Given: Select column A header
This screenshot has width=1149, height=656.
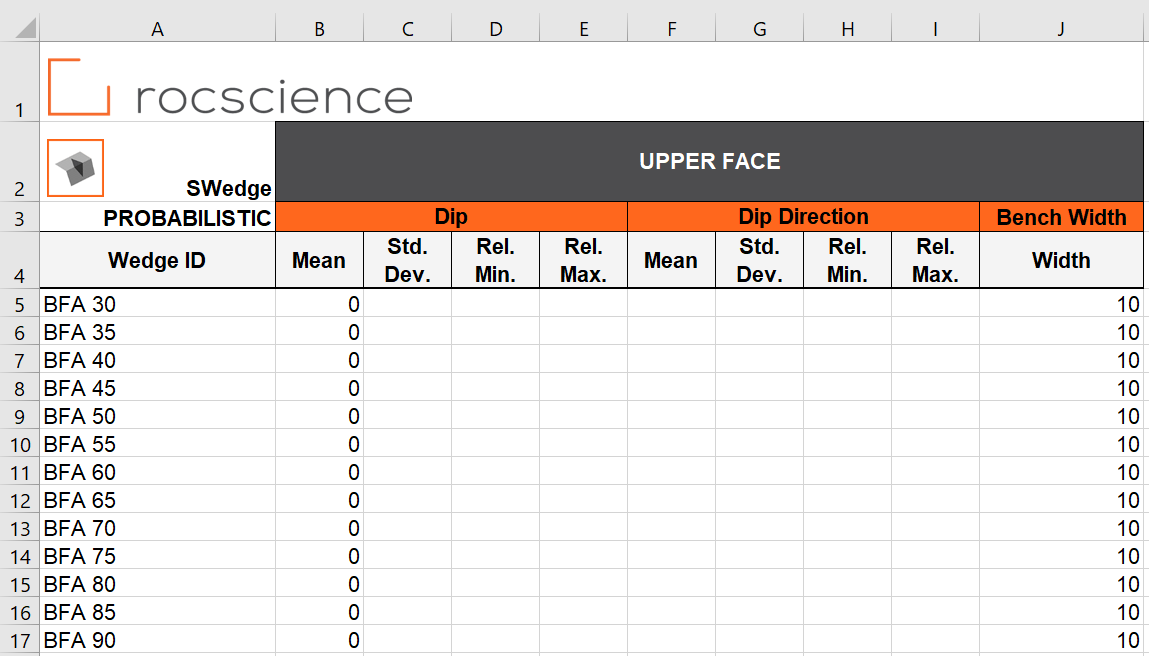Looking at the screenshot, I should pyautogui.click(x=158, y=29).
